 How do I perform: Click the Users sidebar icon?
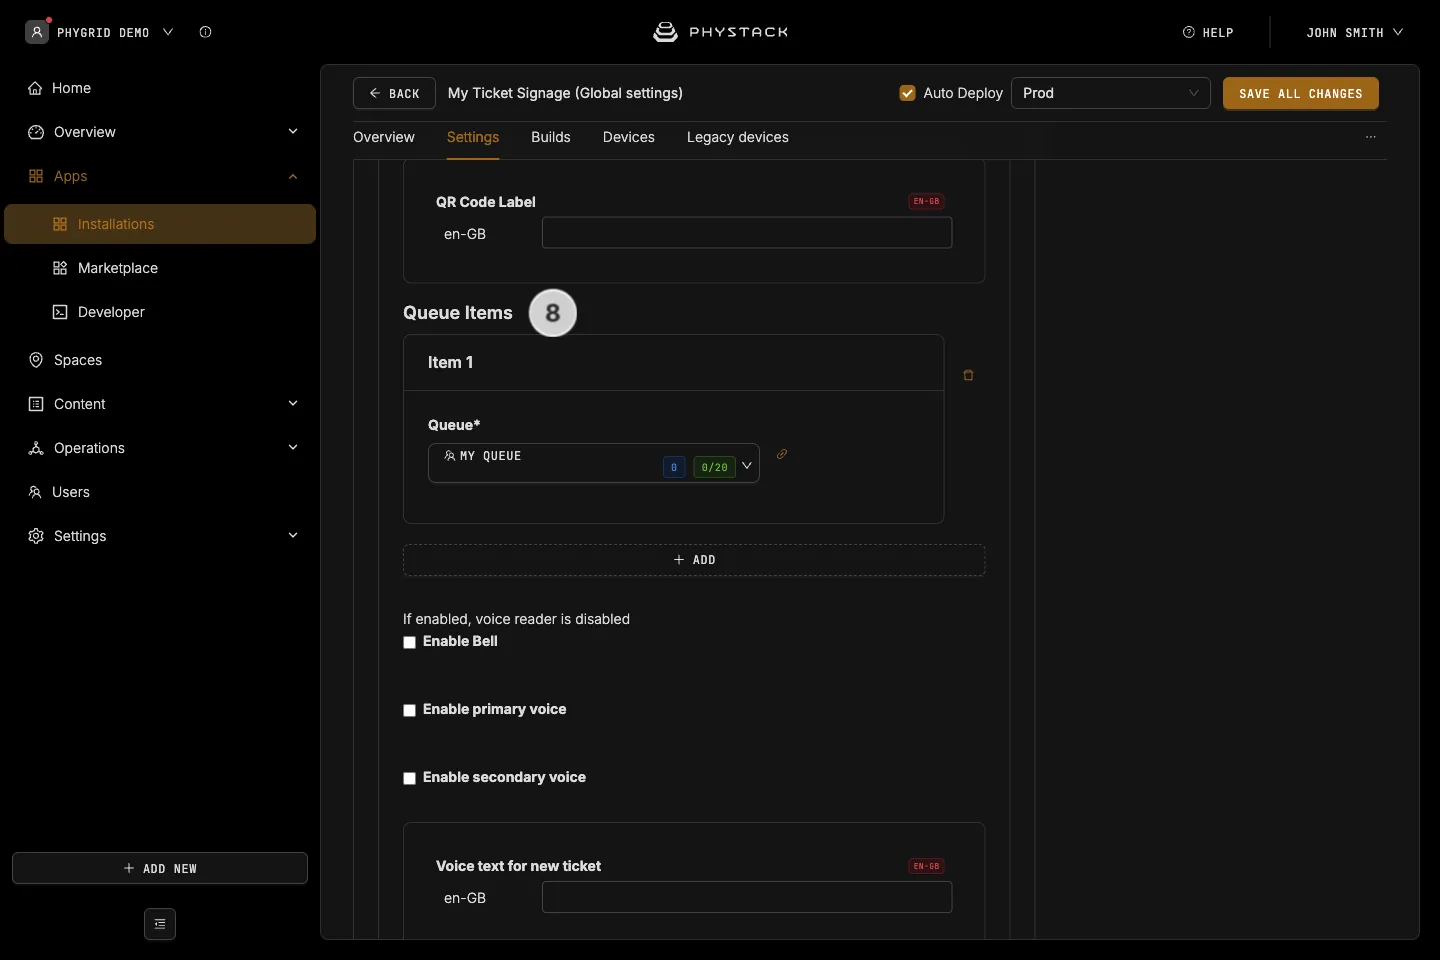point(36,492)
